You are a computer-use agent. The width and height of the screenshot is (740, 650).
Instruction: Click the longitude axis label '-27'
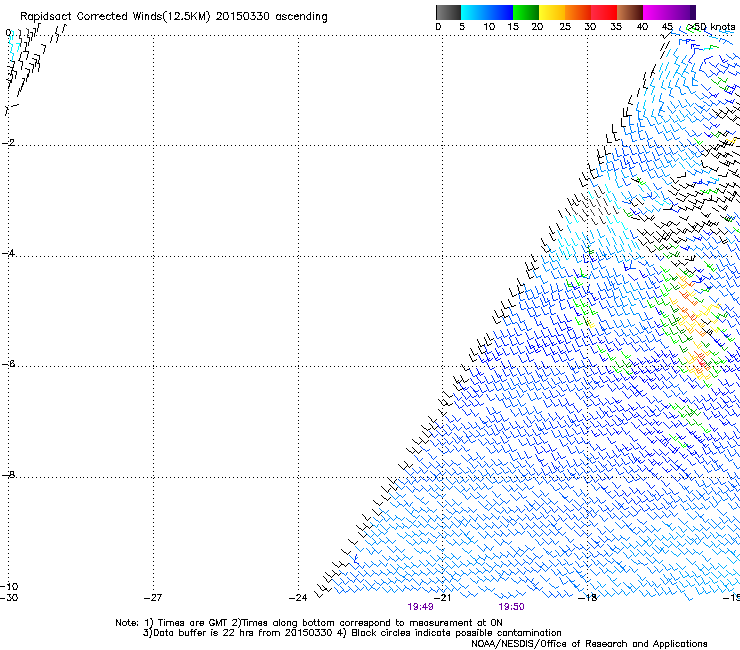(x=153, y=598)
